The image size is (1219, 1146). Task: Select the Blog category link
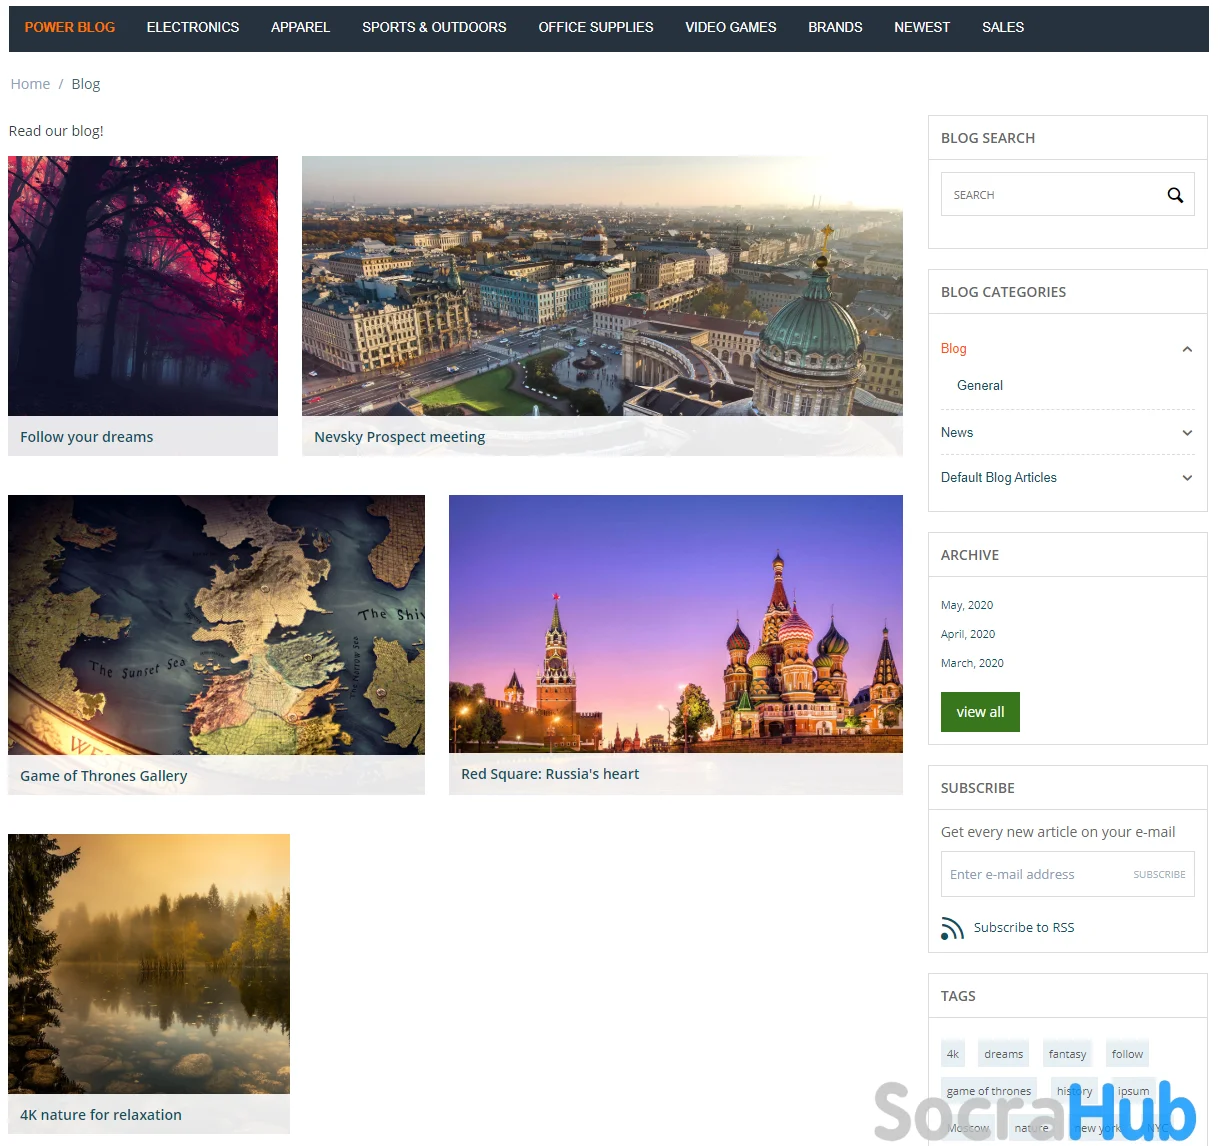coord(954,348)
